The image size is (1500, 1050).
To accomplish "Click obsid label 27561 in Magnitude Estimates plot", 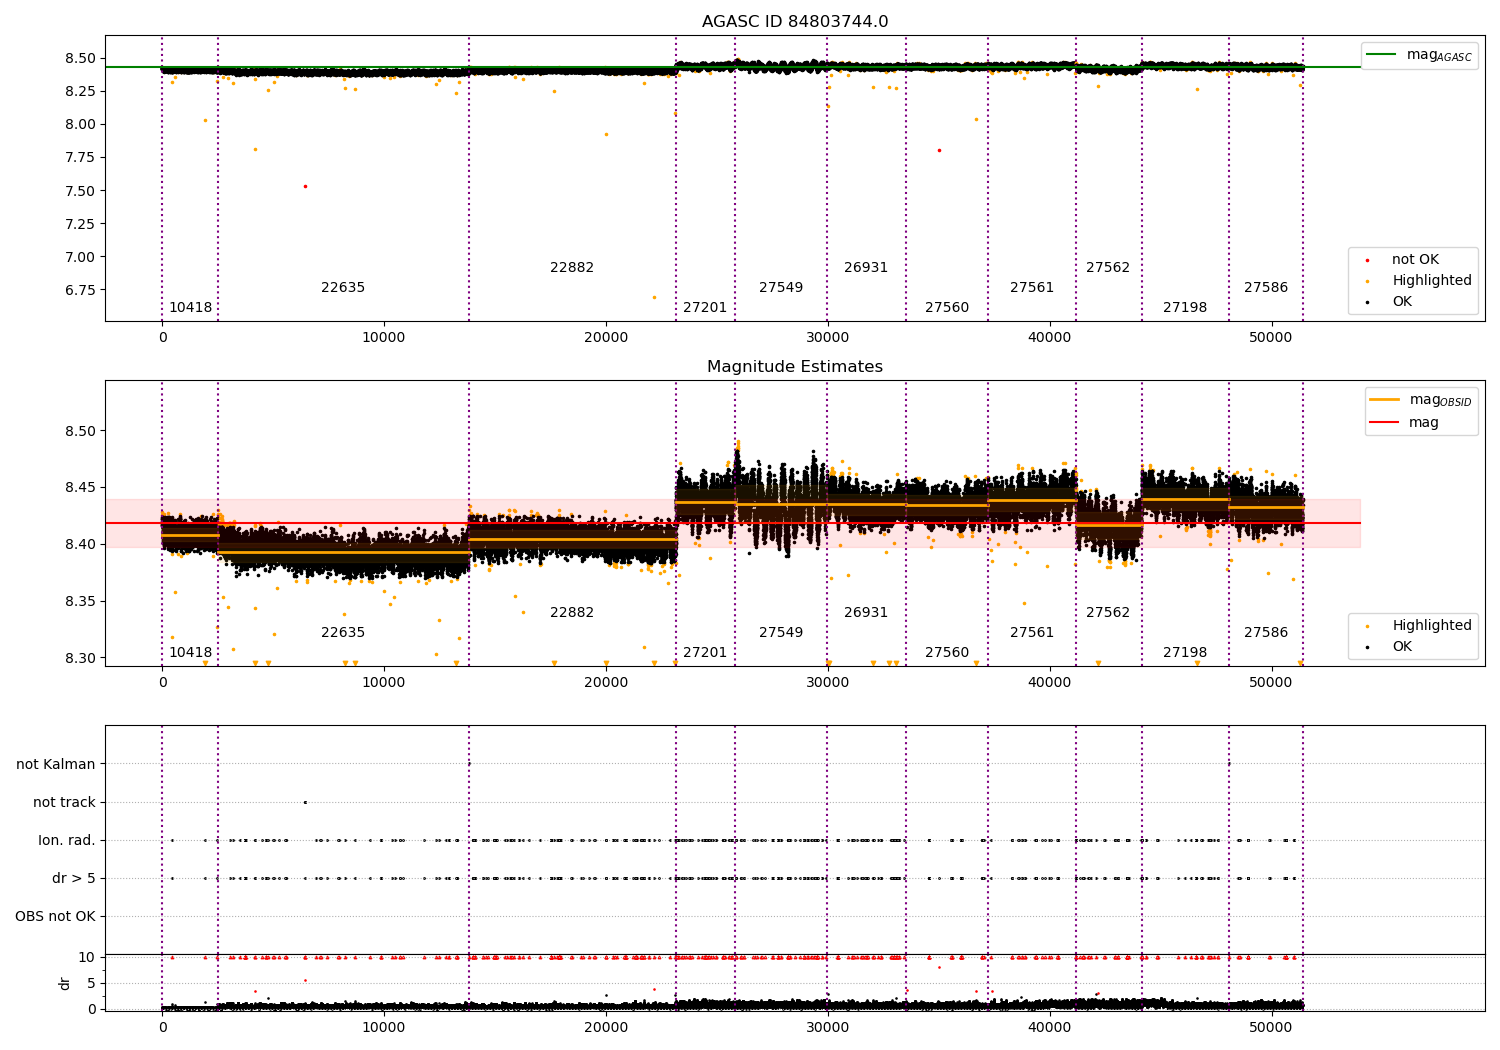I will 1032,633.
